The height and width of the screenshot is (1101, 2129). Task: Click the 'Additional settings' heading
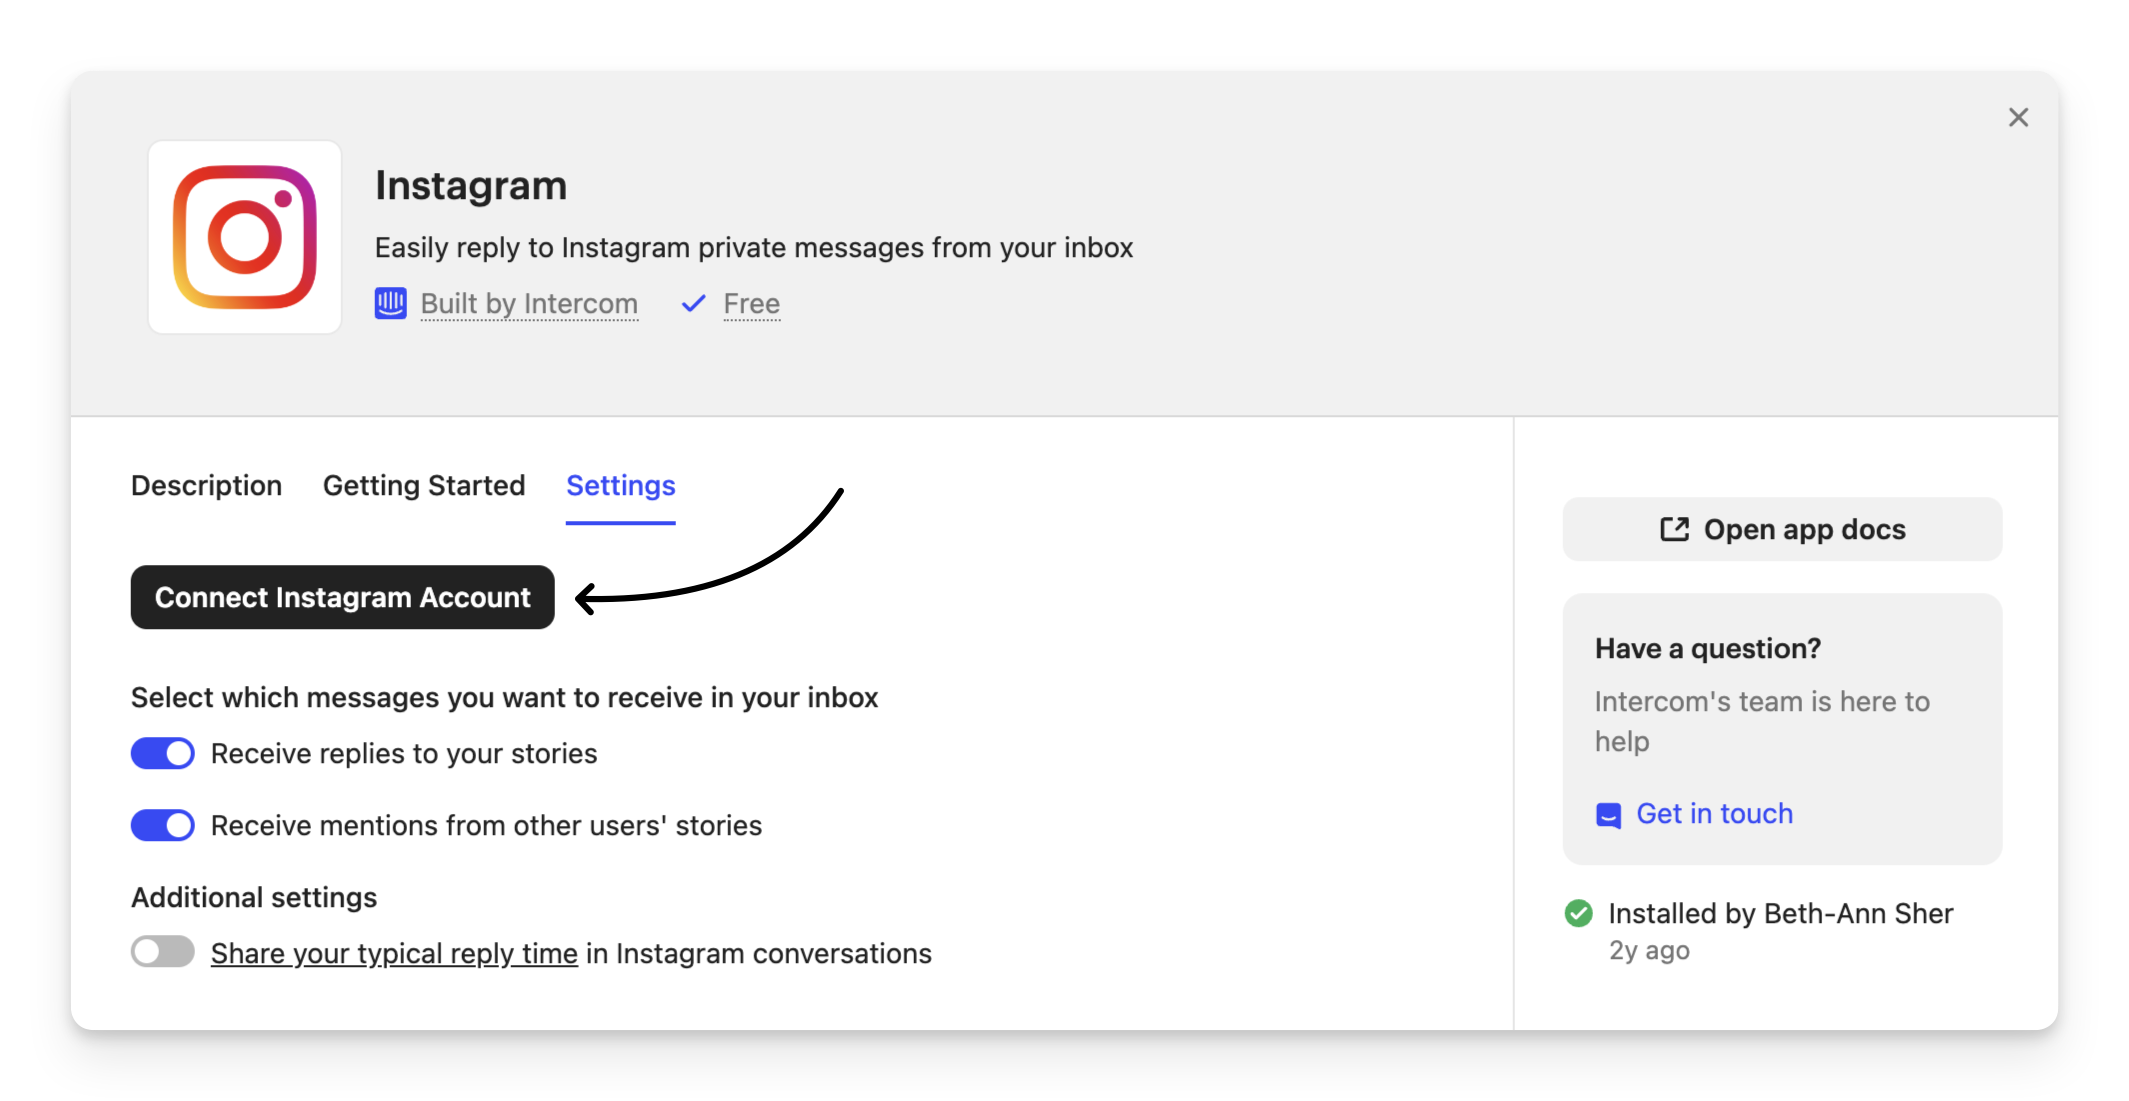pyautogui.click(x=254, y=898)
